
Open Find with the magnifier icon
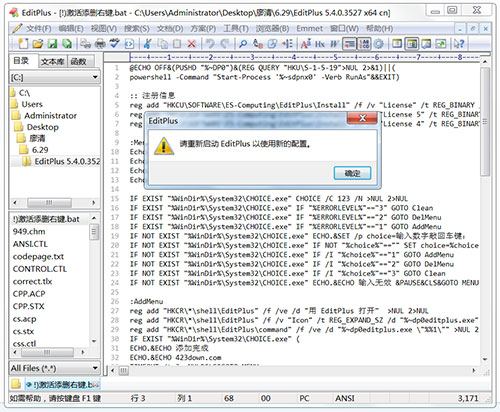[x=243, y=44]
